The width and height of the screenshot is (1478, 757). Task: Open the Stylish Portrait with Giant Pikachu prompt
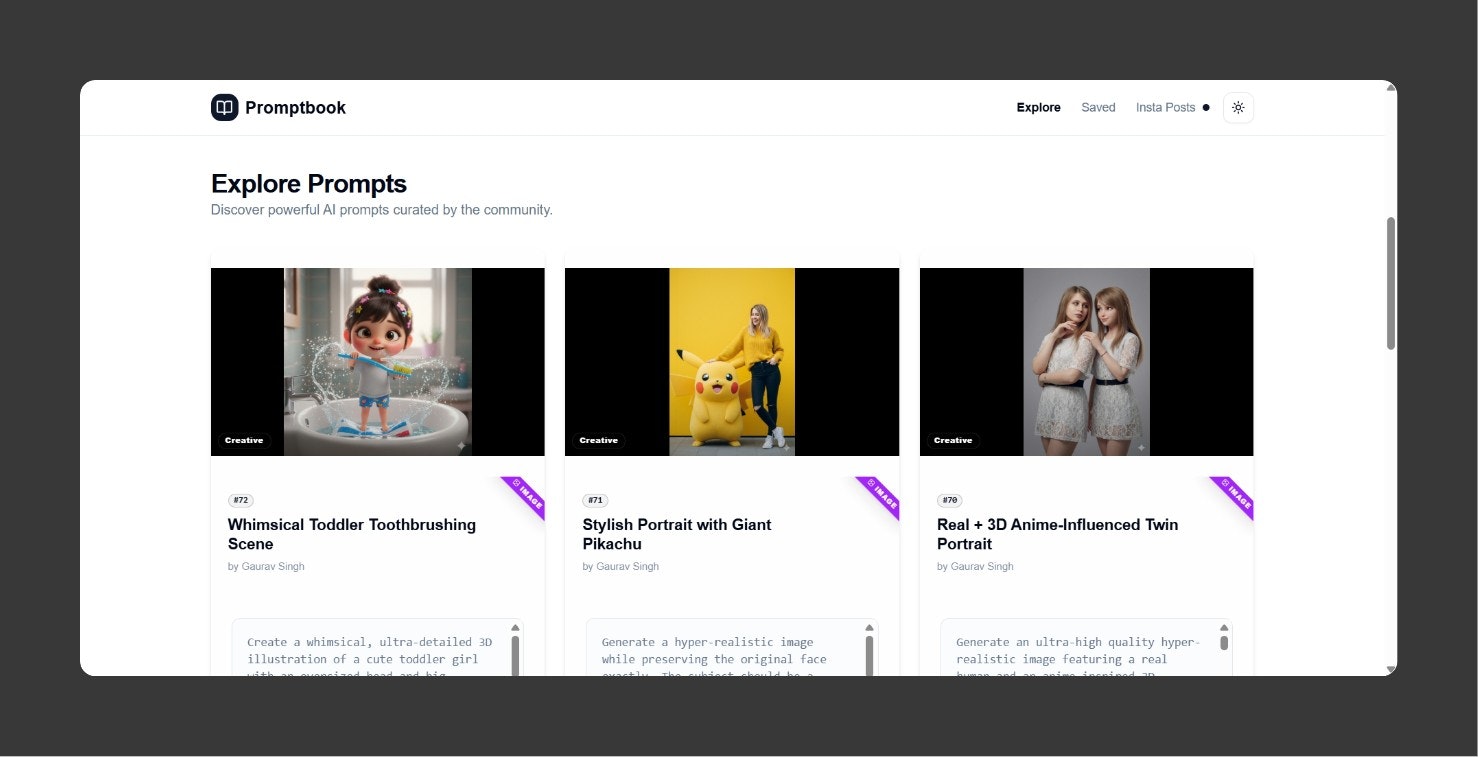coord(677,534)
